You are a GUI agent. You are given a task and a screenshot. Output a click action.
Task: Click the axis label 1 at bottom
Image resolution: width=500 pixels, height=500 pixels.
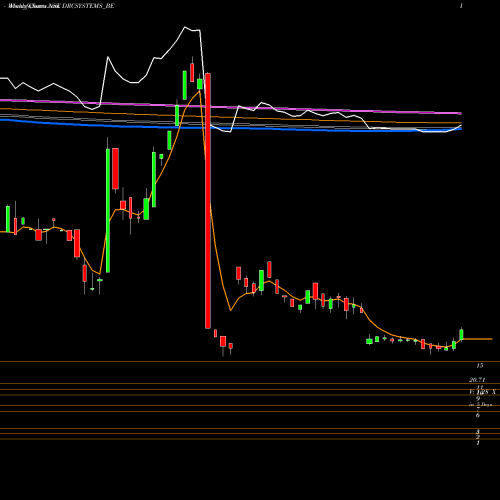pyautogui.click(x=478, y=443)
